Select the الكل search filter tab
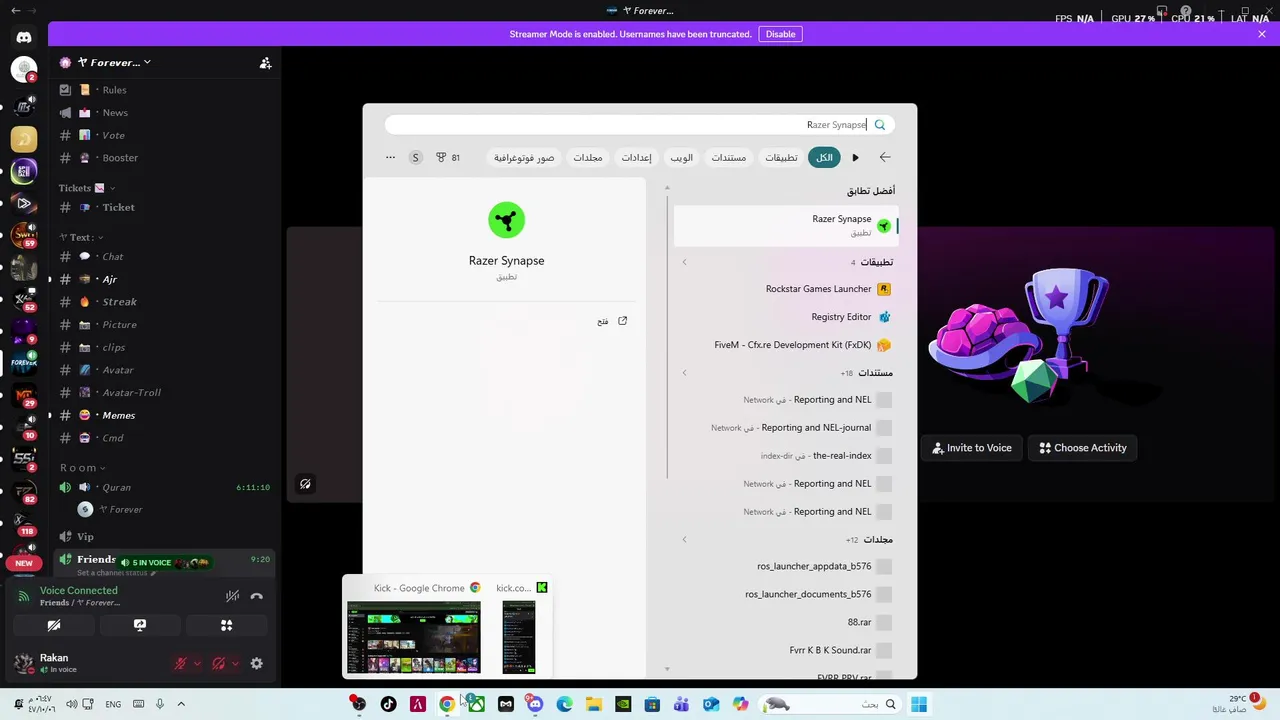This screenshot has width=1280, height=720. click(x=824, y=157)
